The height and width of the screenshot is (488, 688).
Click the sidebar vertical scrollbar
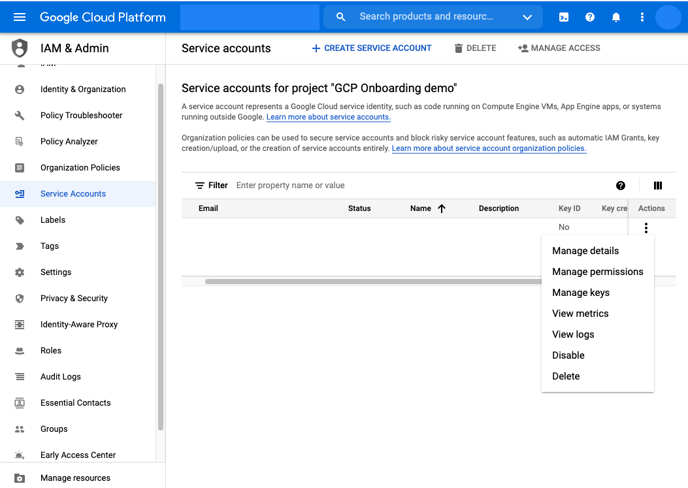point(161,257)
